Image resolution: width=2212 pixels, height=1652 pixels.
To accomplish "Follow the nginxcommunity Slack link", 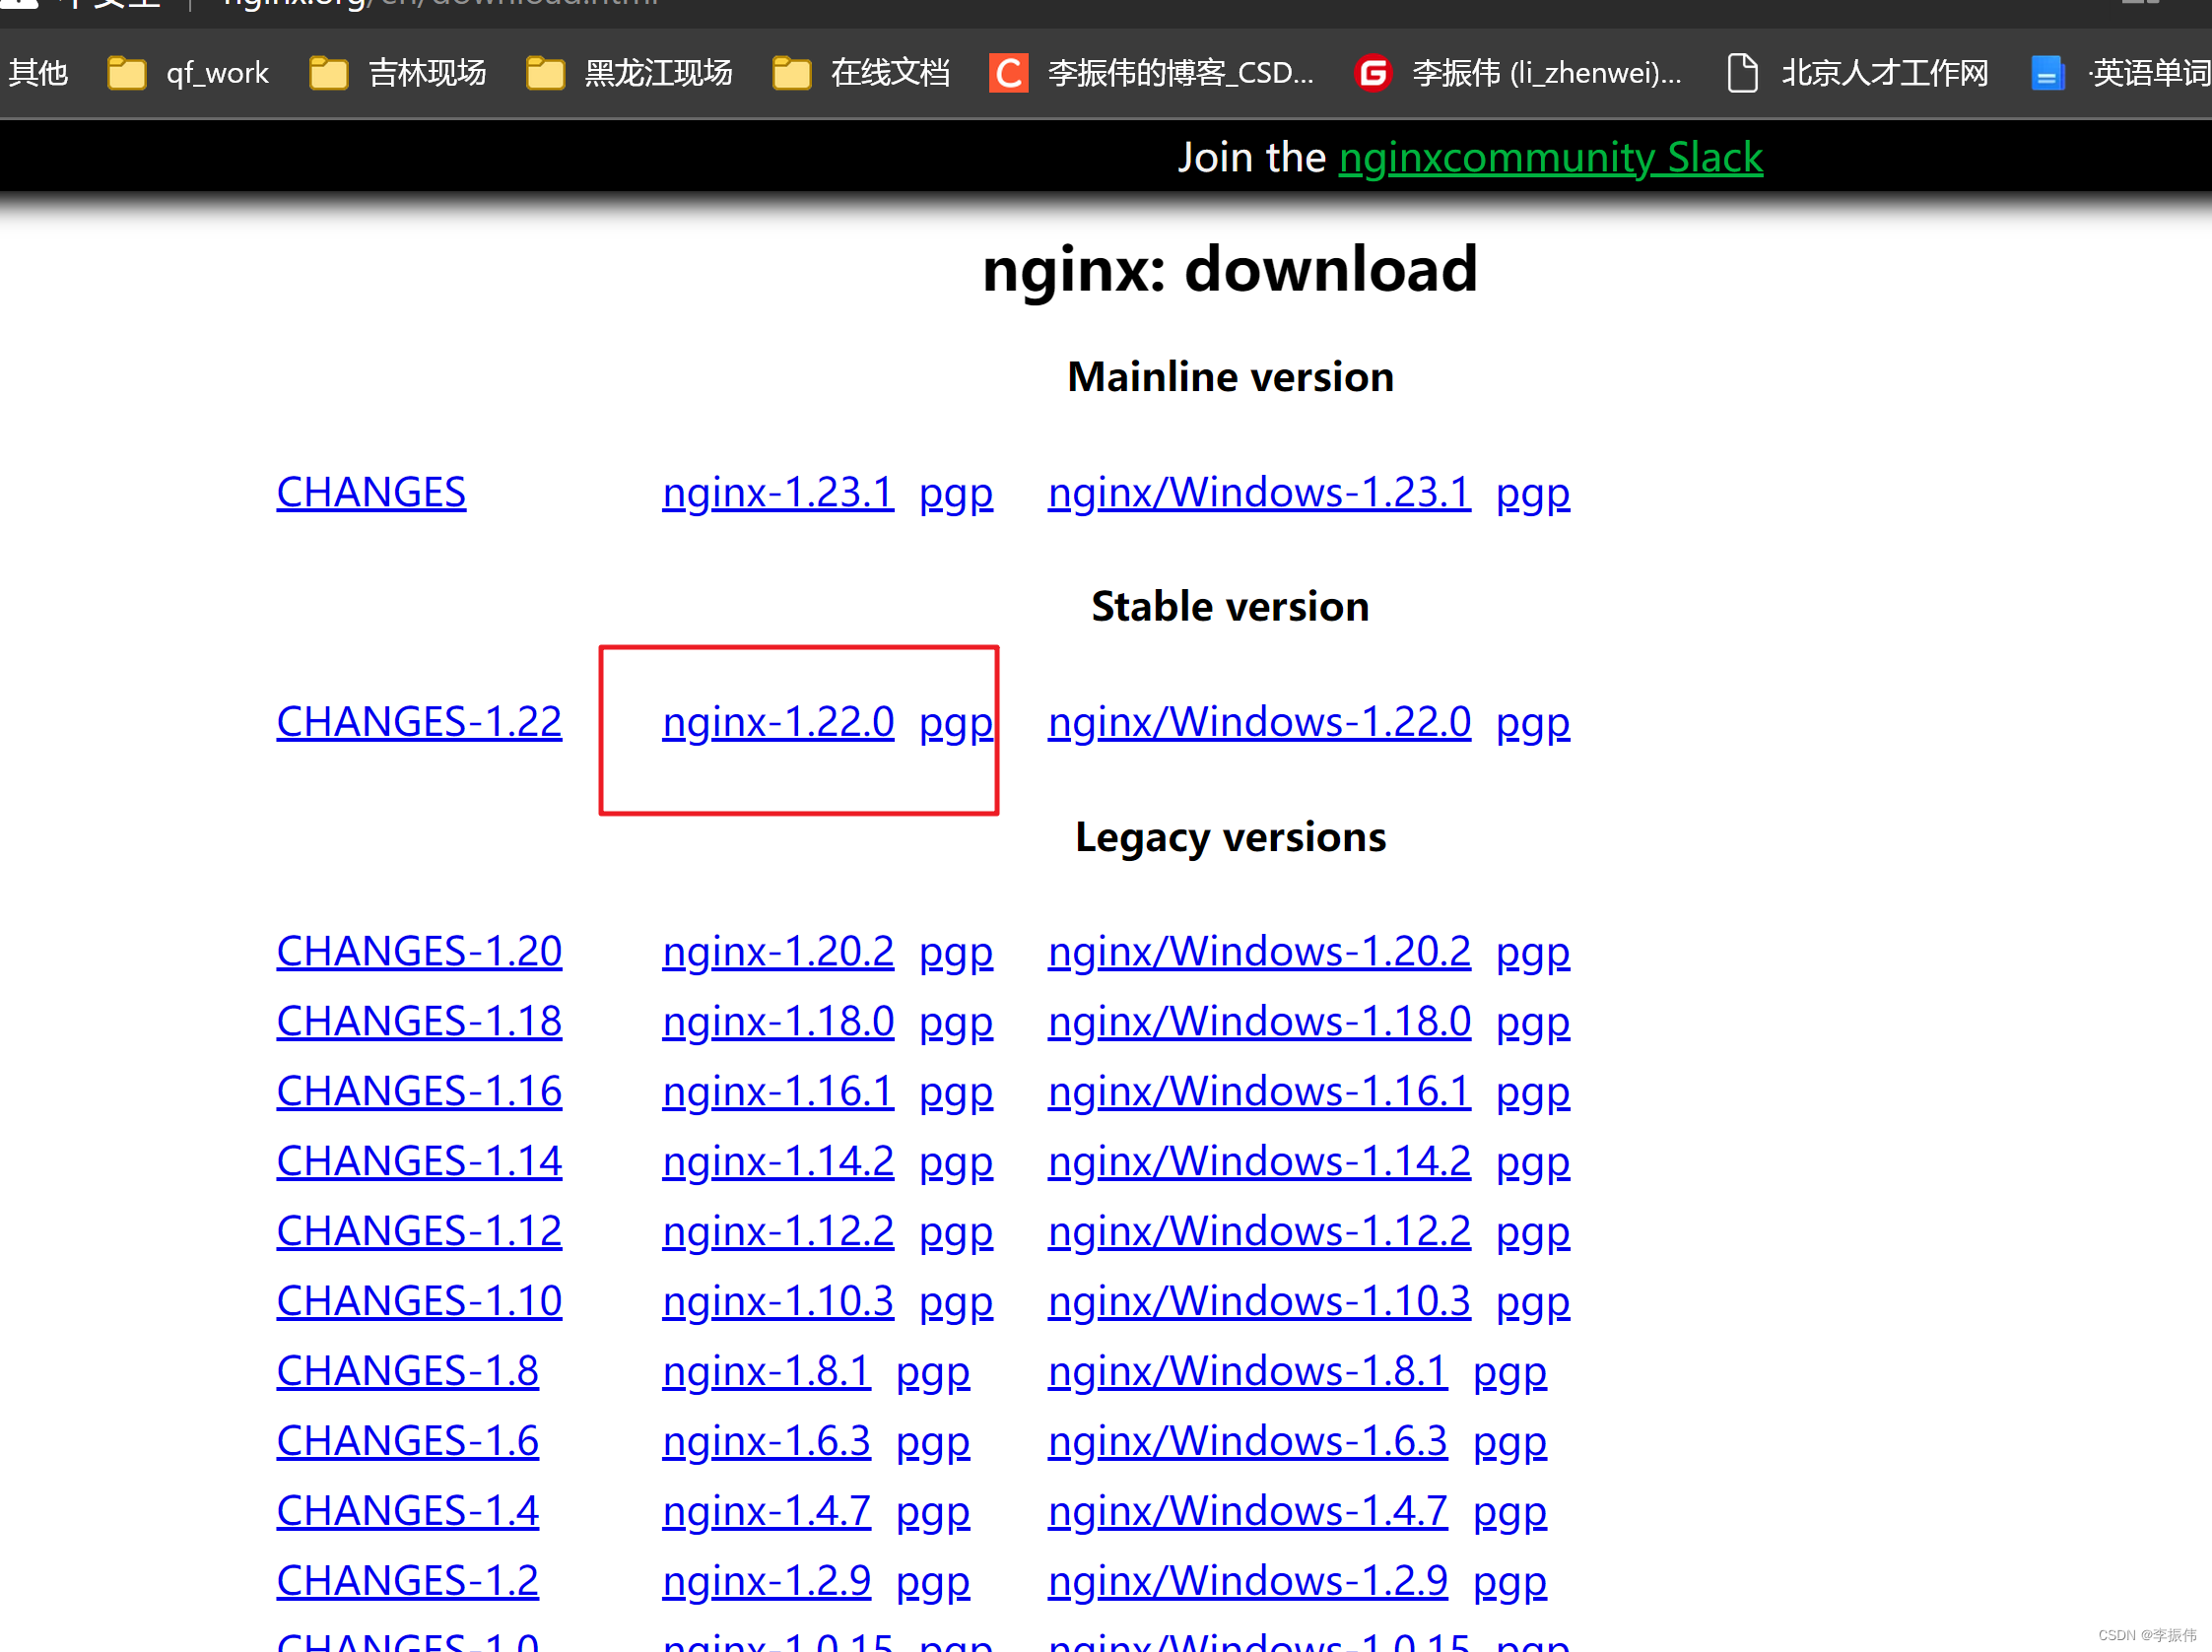I will click(1551, 158).
